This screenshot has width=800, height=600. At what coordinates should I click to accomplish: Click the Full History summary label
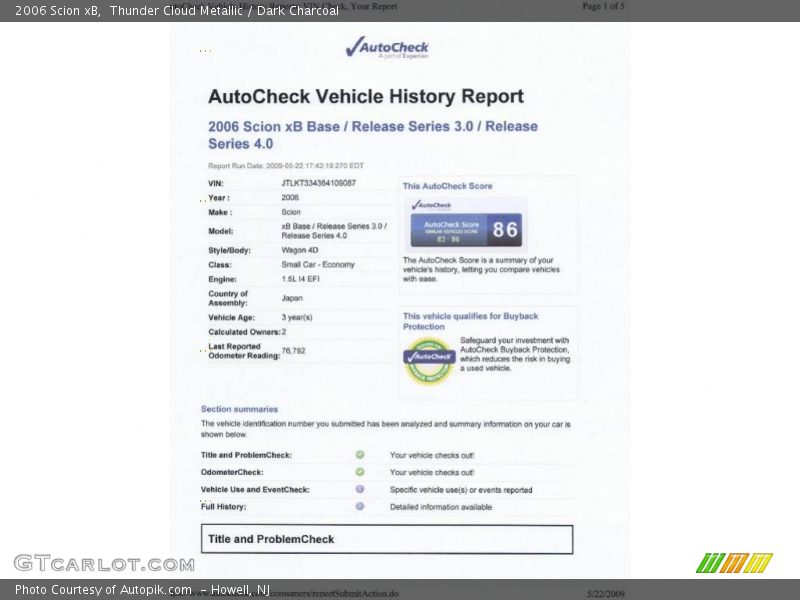223,507
